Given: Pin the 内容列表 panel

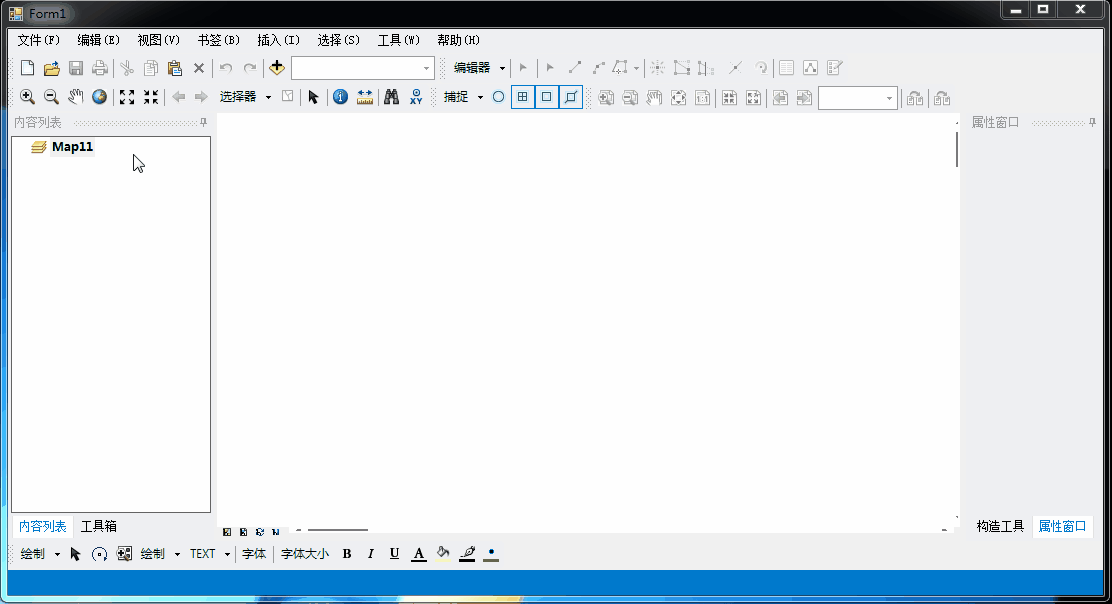Looking at the screenshot, I should 204,123.
